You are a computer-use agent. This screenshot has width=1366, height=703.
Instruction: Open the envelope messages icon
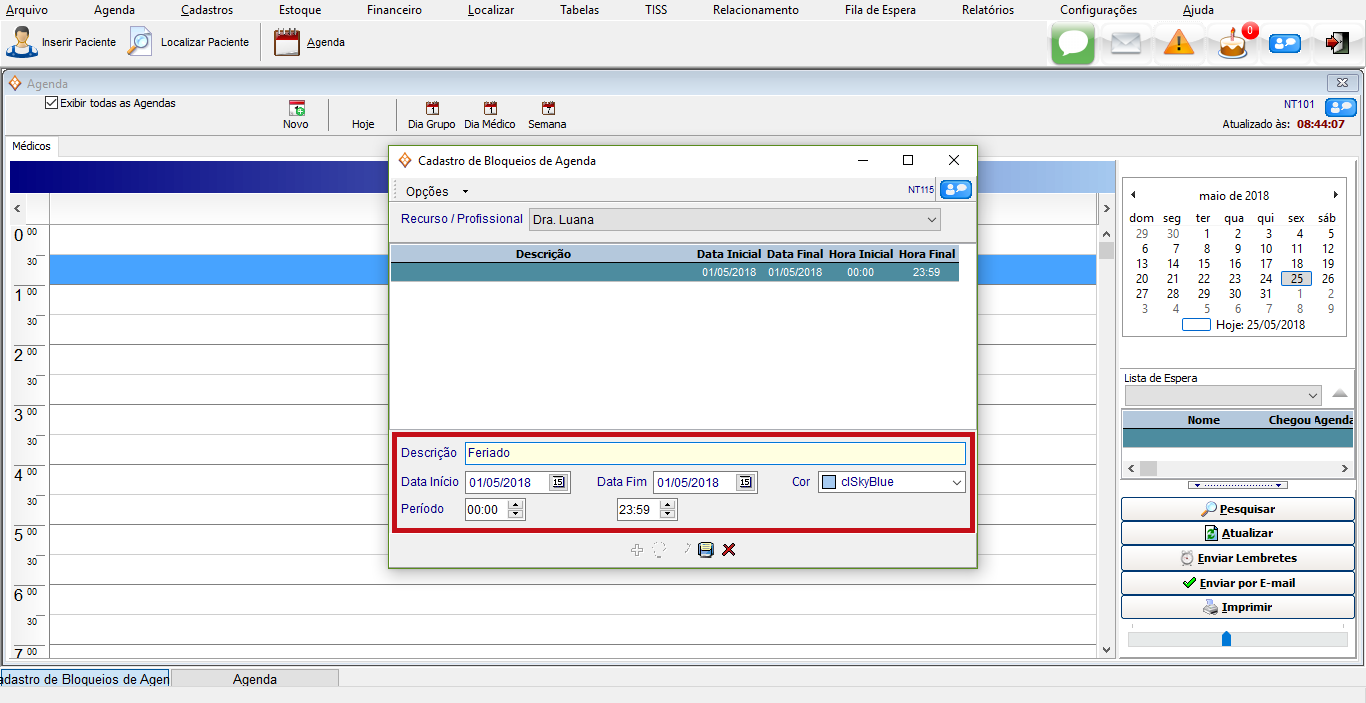click(x=1126, y=44)
